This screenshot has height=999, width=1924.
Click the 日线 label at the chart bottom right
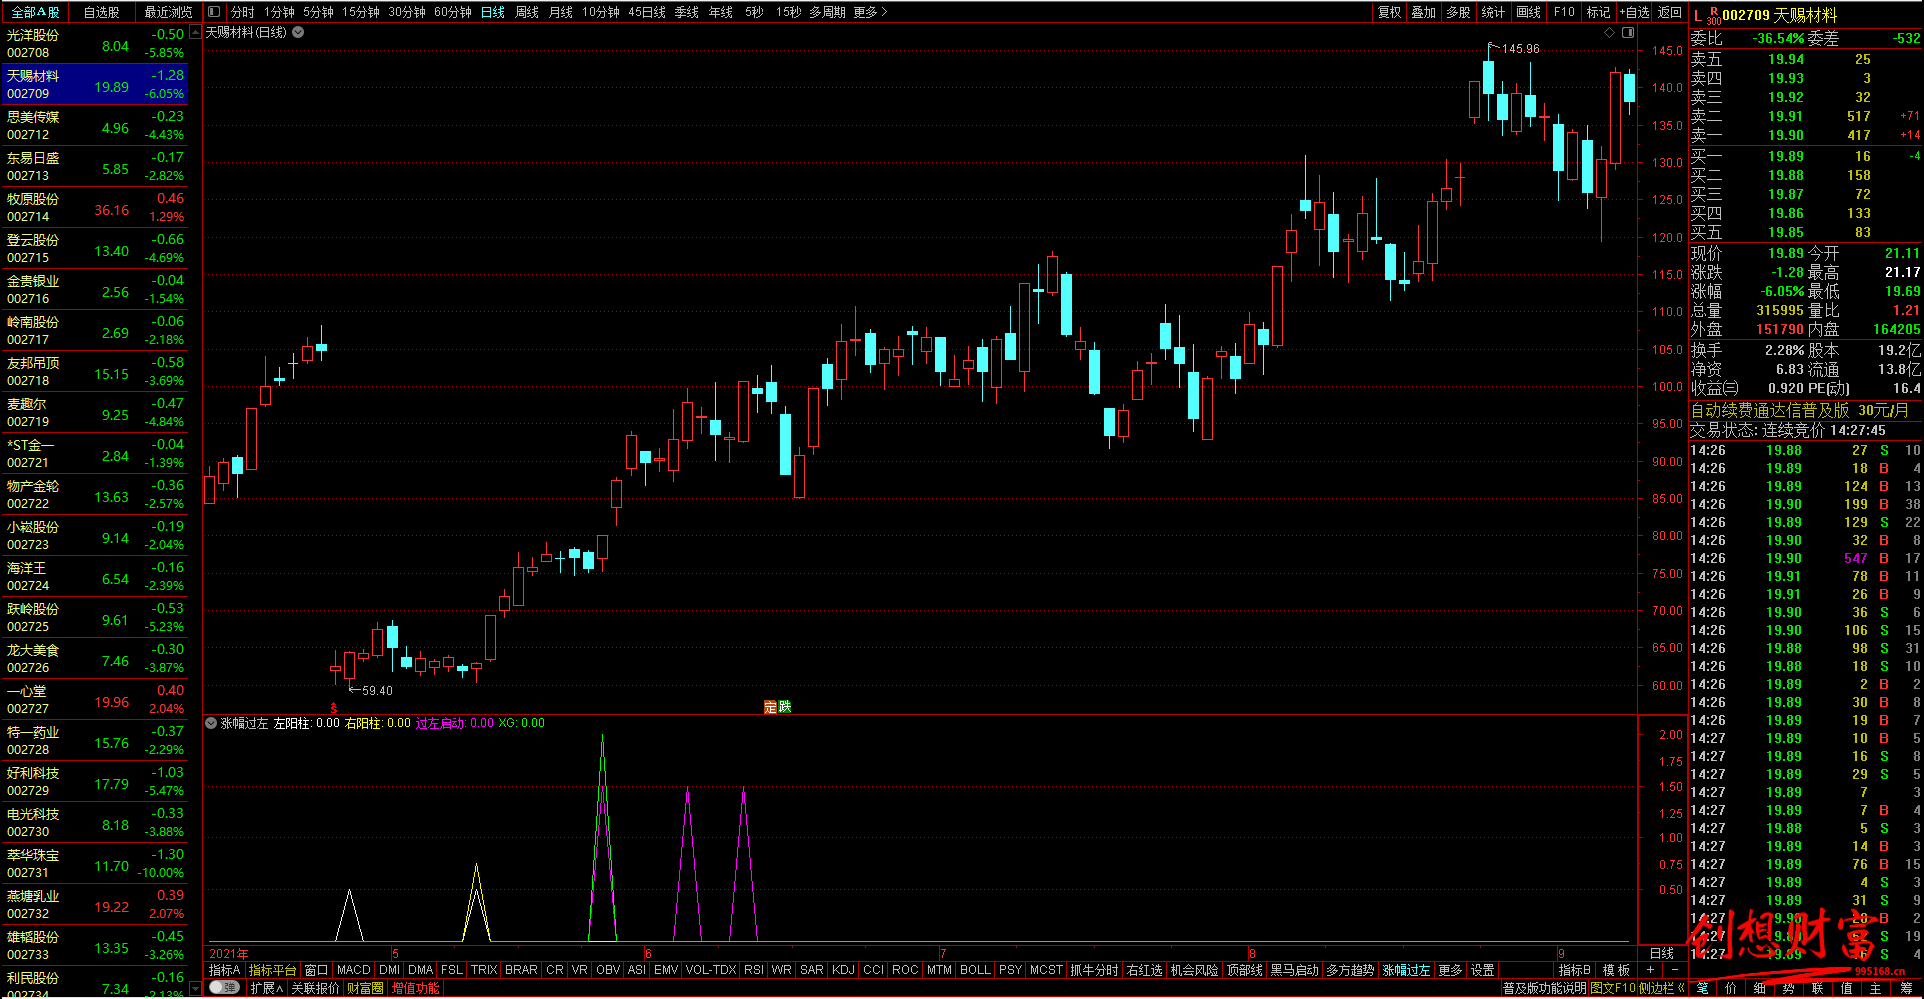tap(1662, 953)
